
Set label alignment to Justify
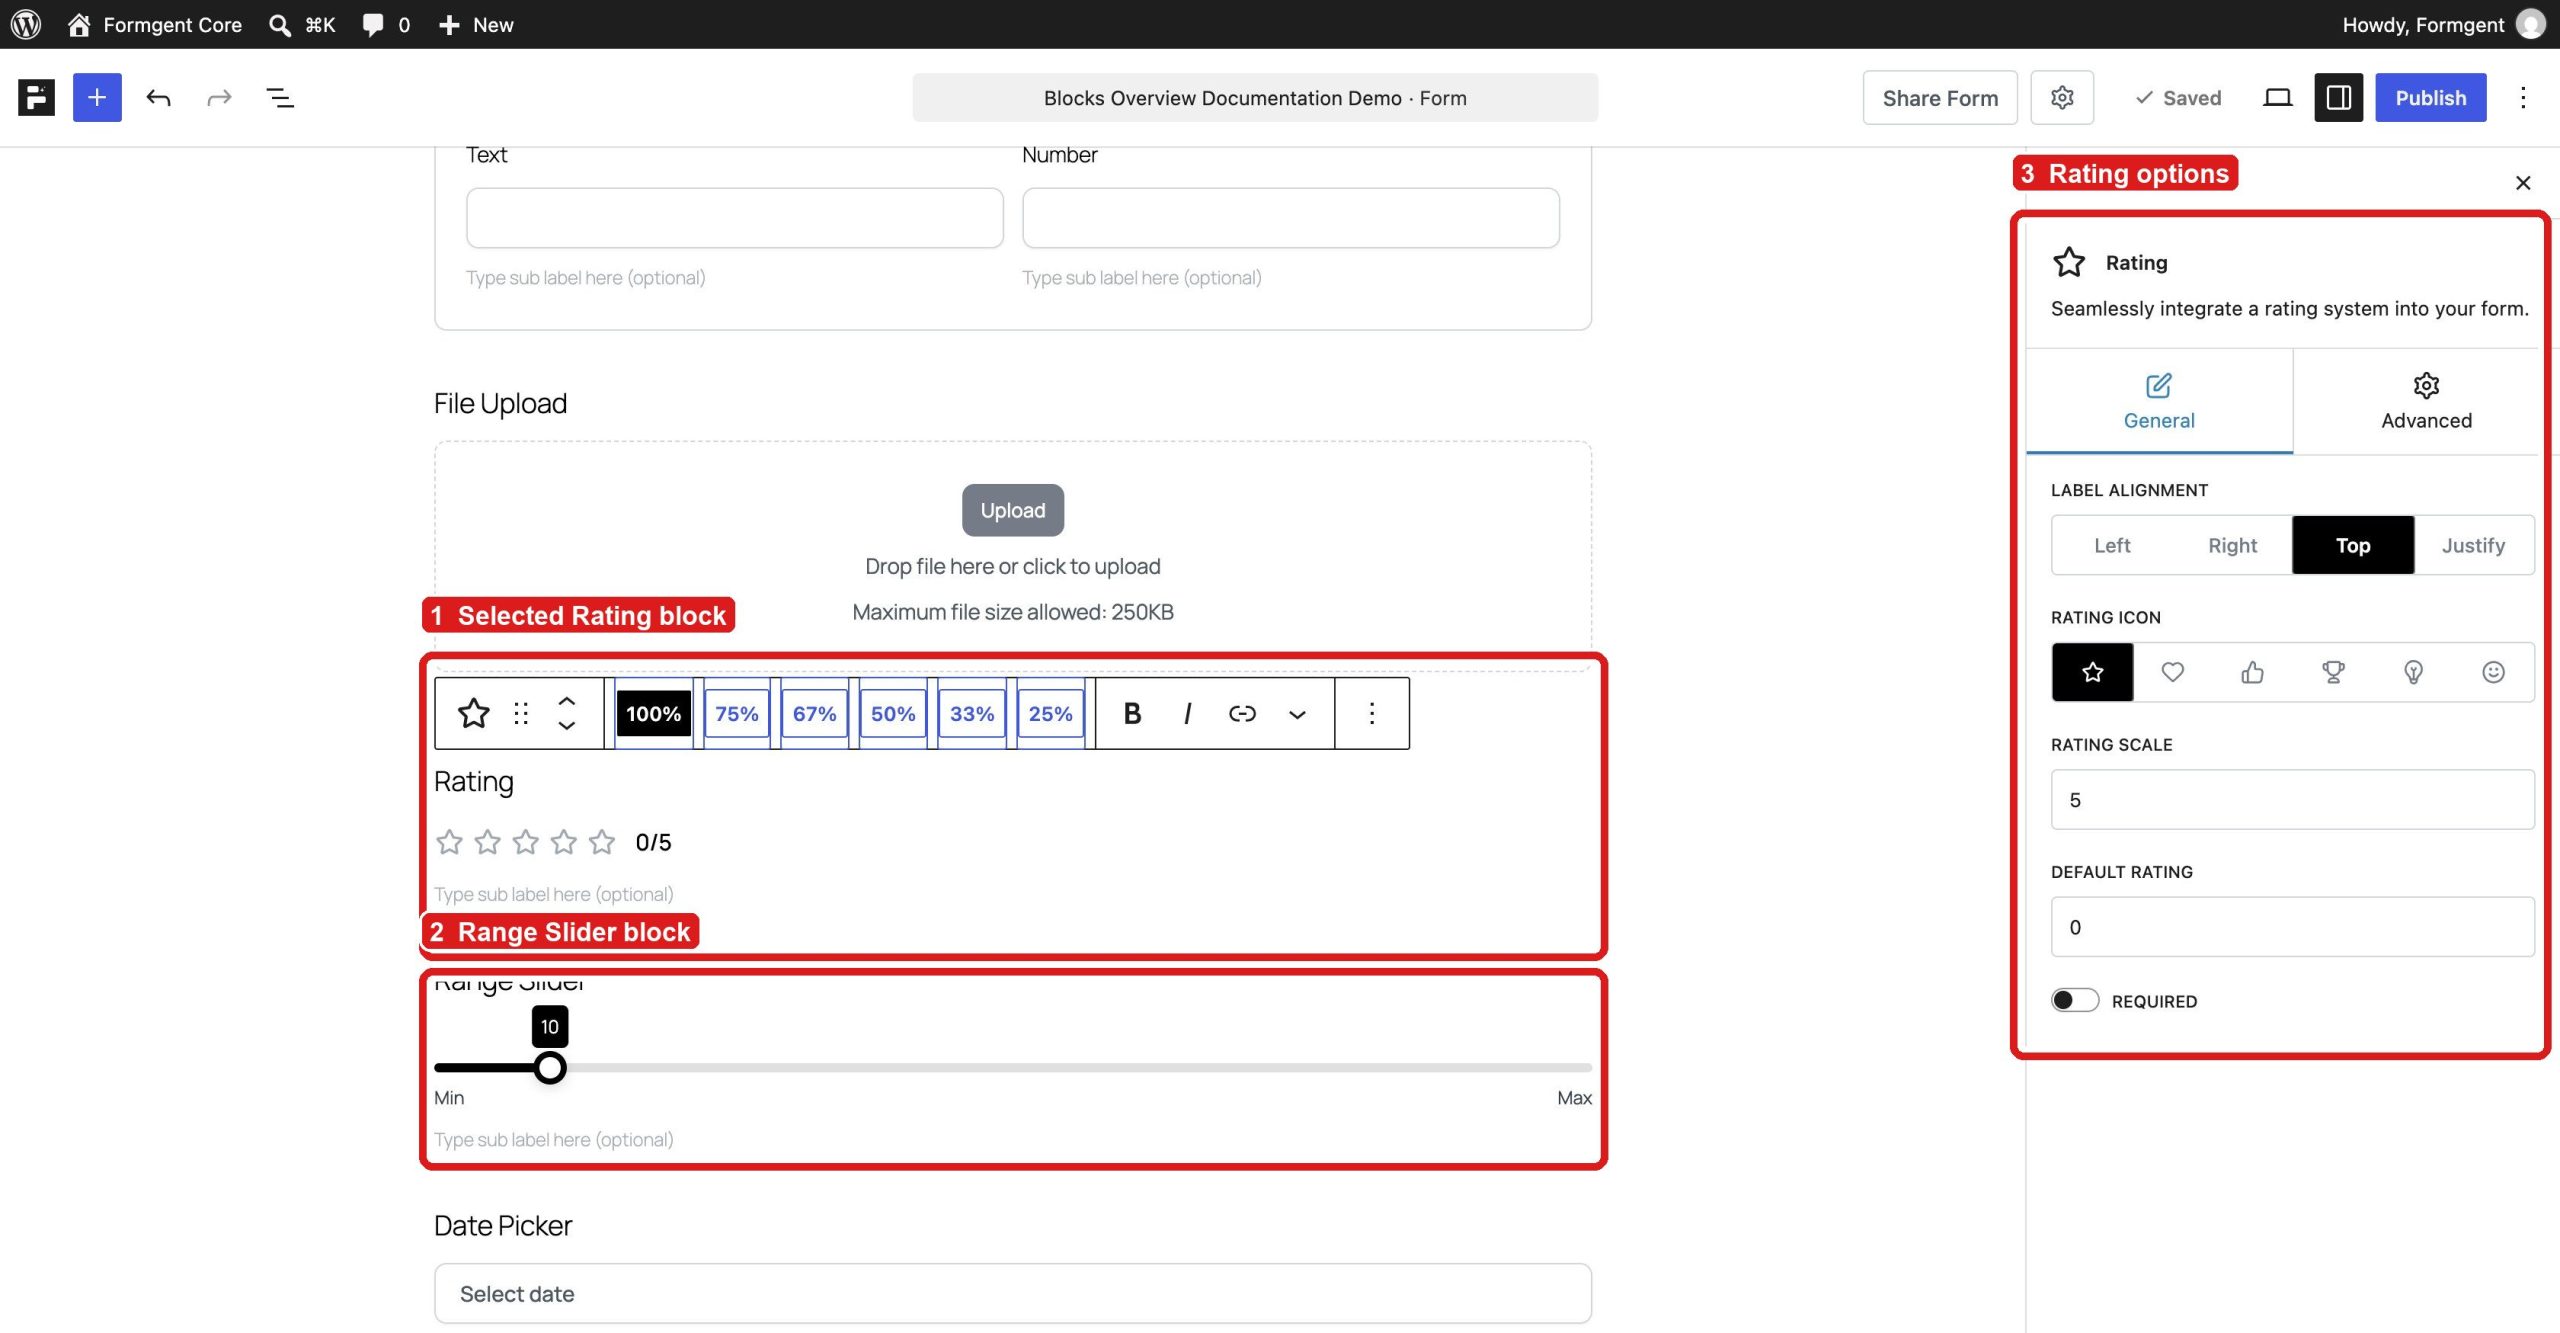tap(2473, 545)
